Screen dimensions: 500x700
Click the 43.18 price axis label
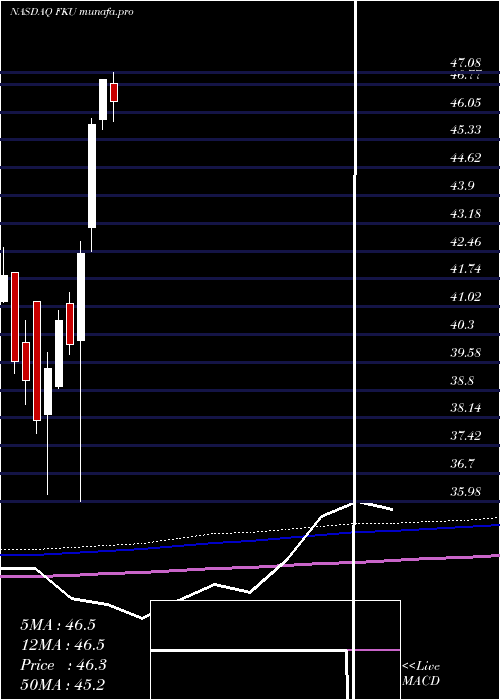point(466,213)
